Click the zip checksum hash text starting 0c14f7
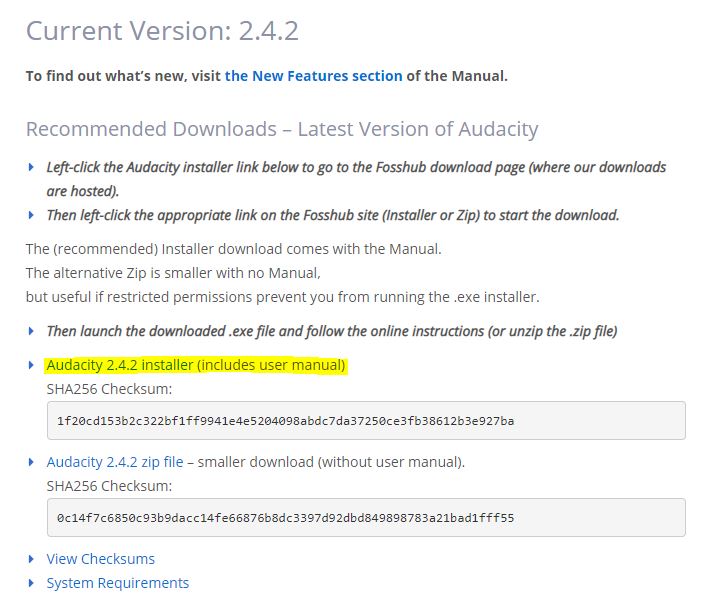Image resolution: width=703 pixels, height=609 pixels. pyautogui.click(x=285, y=518)
